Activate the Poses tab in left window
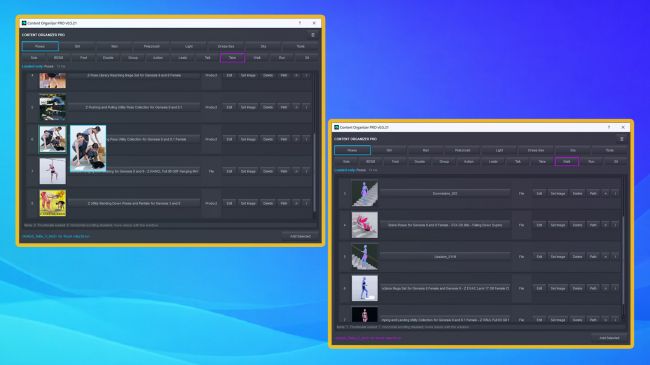Screen dimensions: 650x365 40,46
